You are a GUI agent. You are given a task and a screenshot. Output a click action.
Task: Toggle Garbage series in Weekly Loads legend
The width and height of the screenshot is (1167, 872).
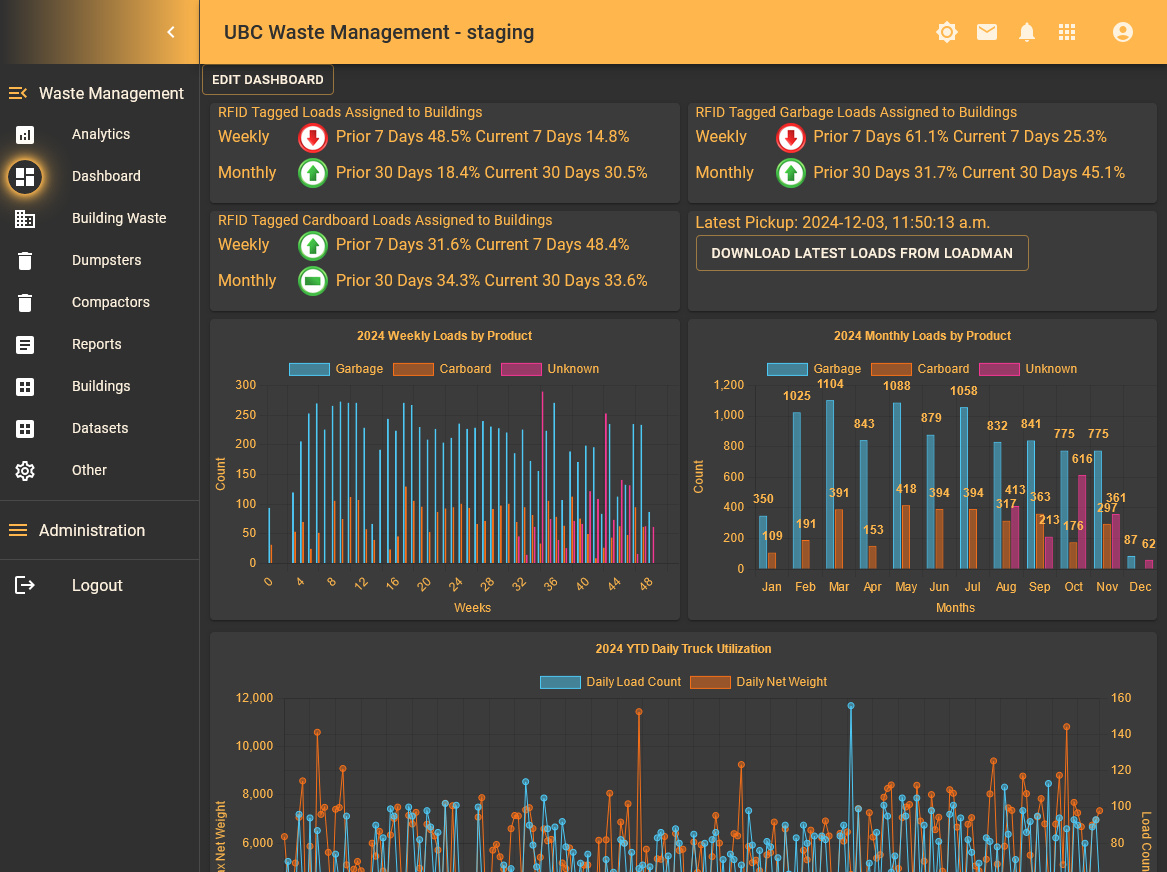click(x=338, y=369)
